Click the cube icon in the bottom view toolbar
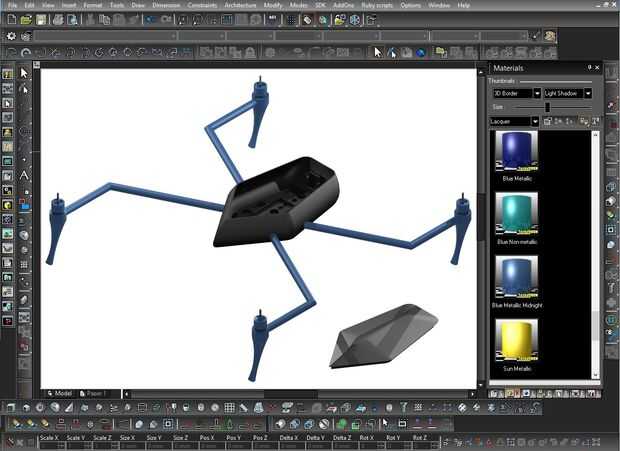Screen dimensions: 620x451 click(26, 408)
